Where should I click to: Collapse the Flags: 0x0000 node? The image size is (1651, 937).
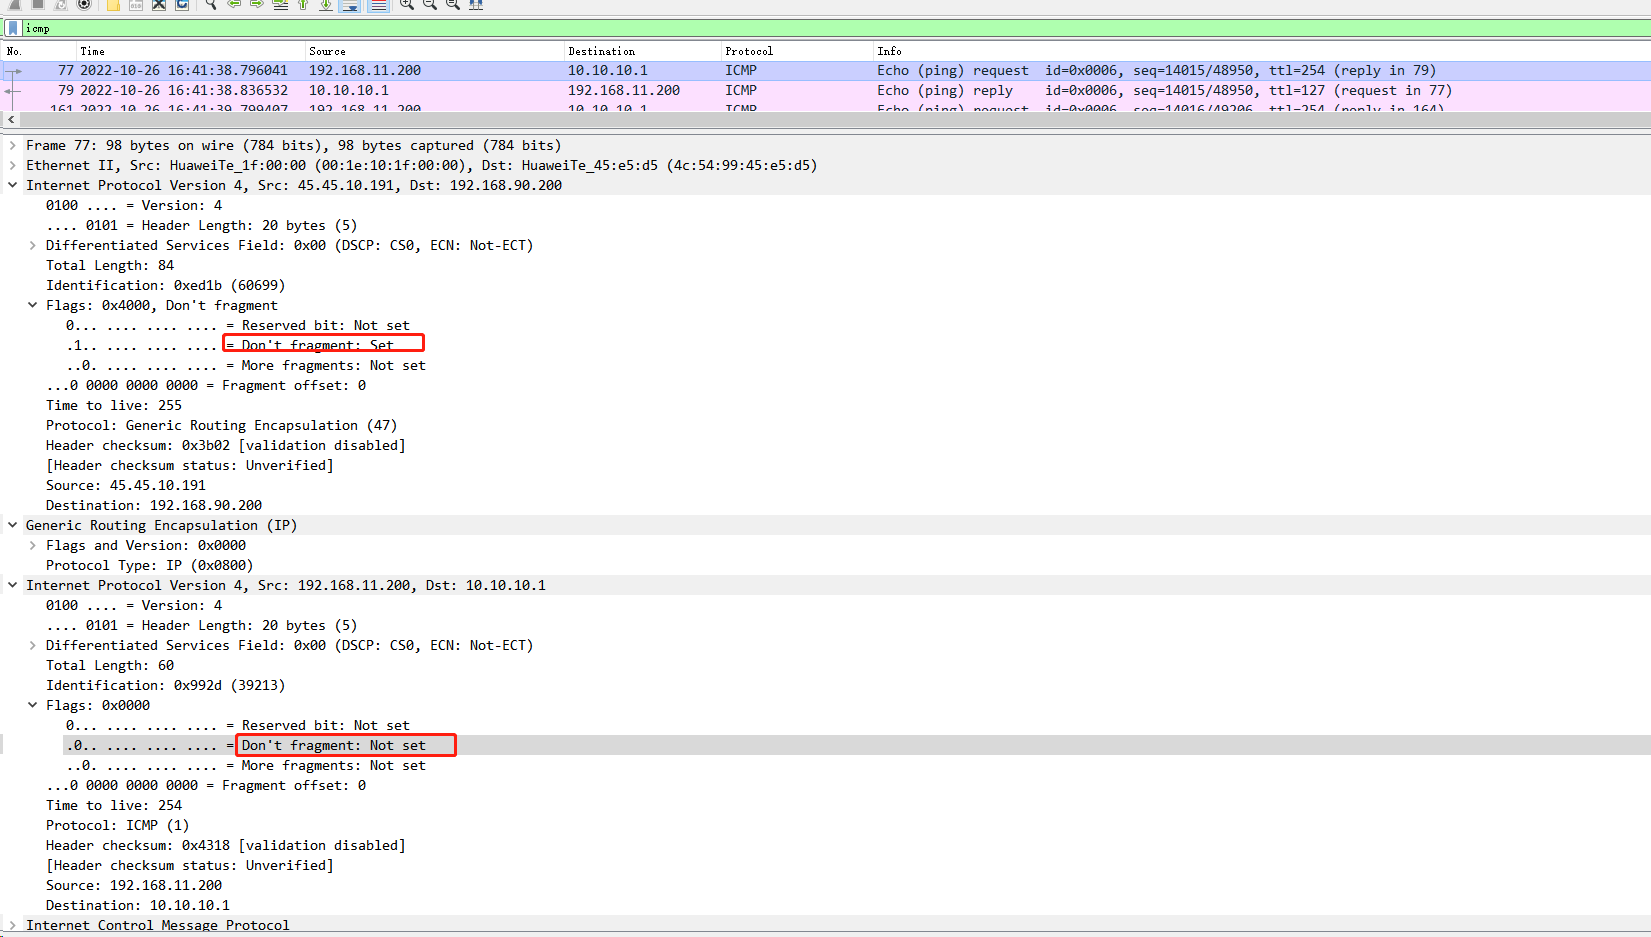pos(32,705)
